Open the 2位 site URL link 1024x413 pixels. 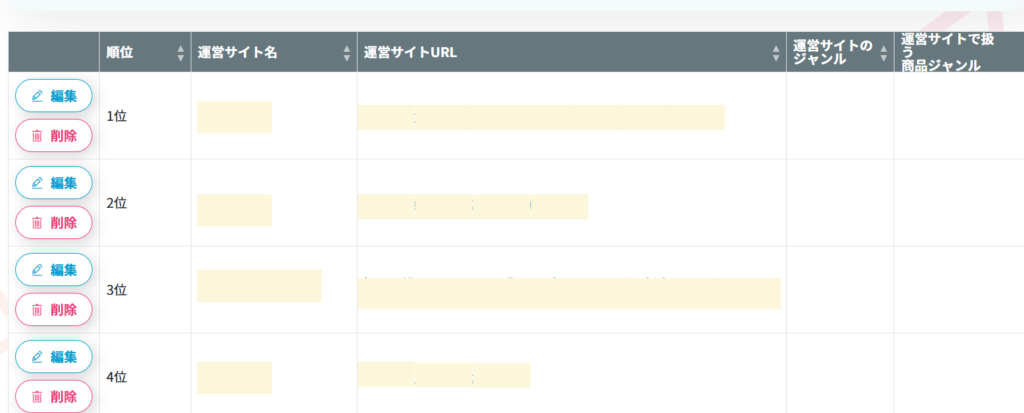click(x=473, y=206)
